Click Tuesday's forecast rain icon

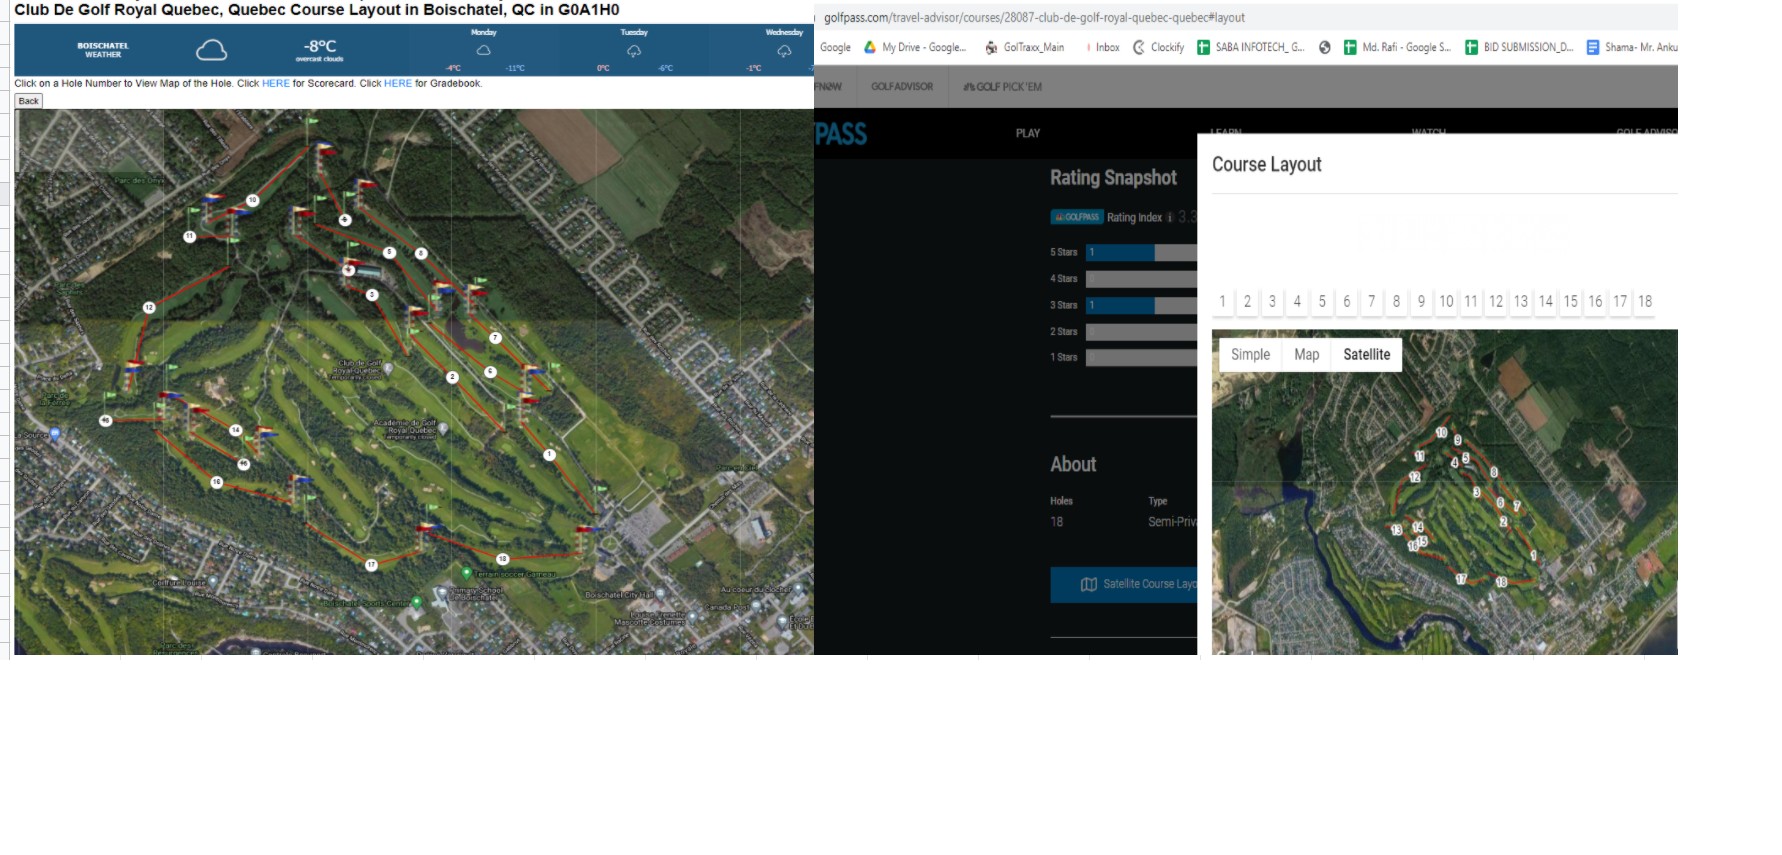634,50
